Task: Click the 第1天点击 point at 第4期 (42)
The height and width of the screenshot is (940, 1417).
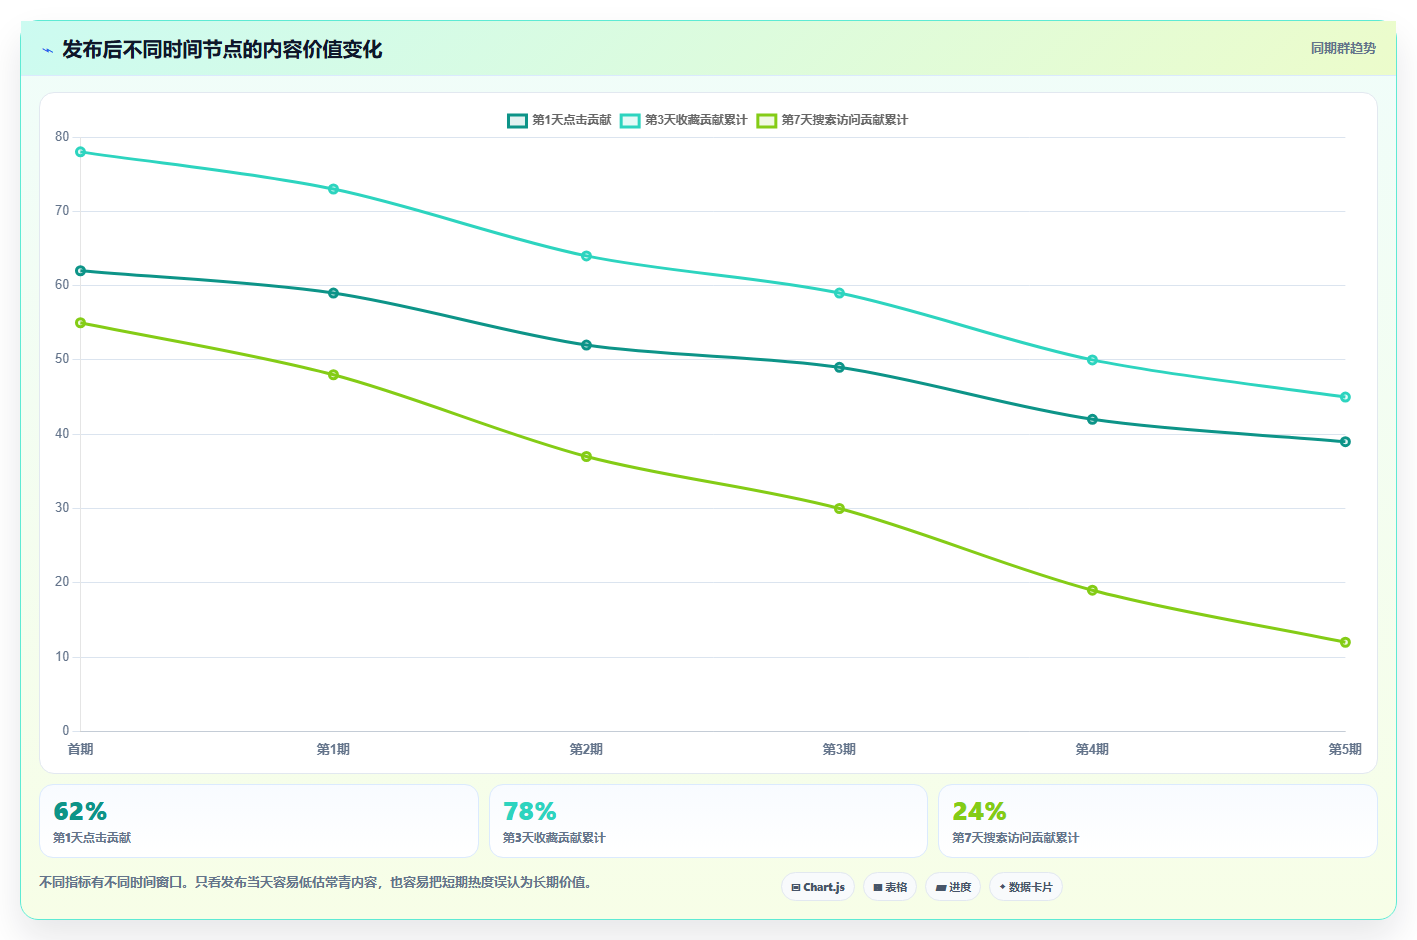Action: [x=1093, y=419]
